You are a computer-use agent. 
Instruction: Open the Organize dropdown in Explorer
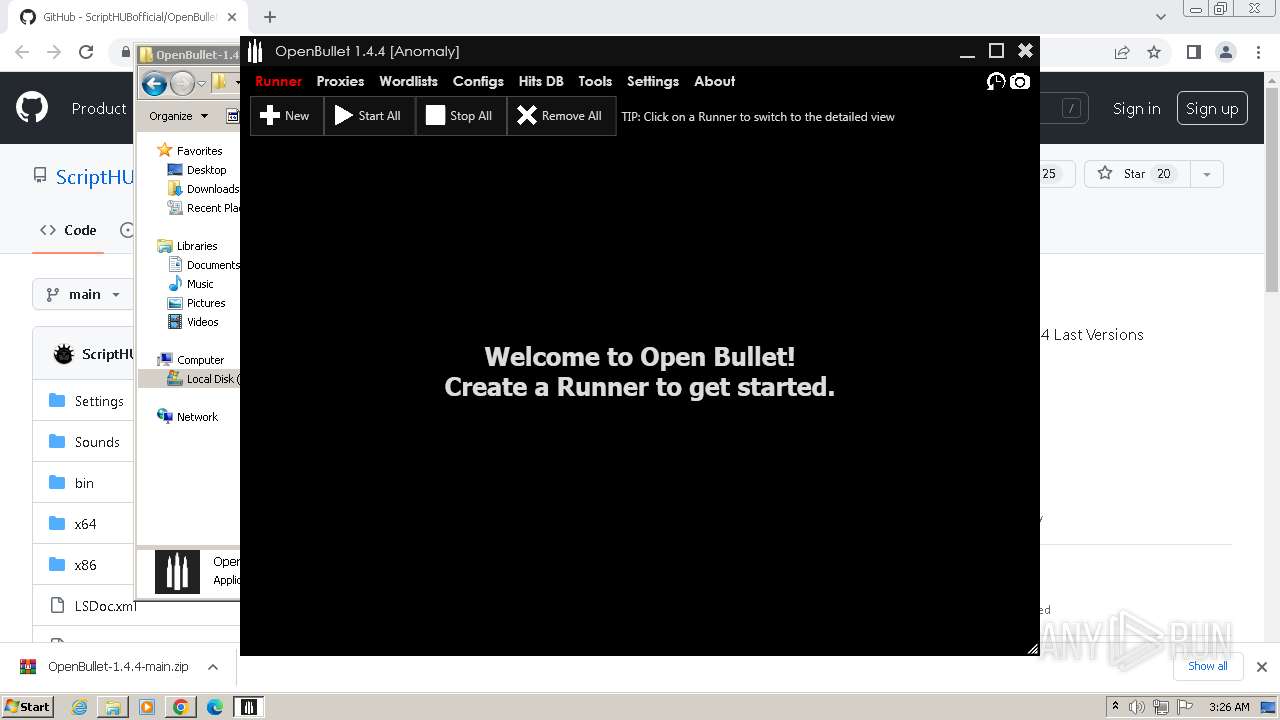178,116
